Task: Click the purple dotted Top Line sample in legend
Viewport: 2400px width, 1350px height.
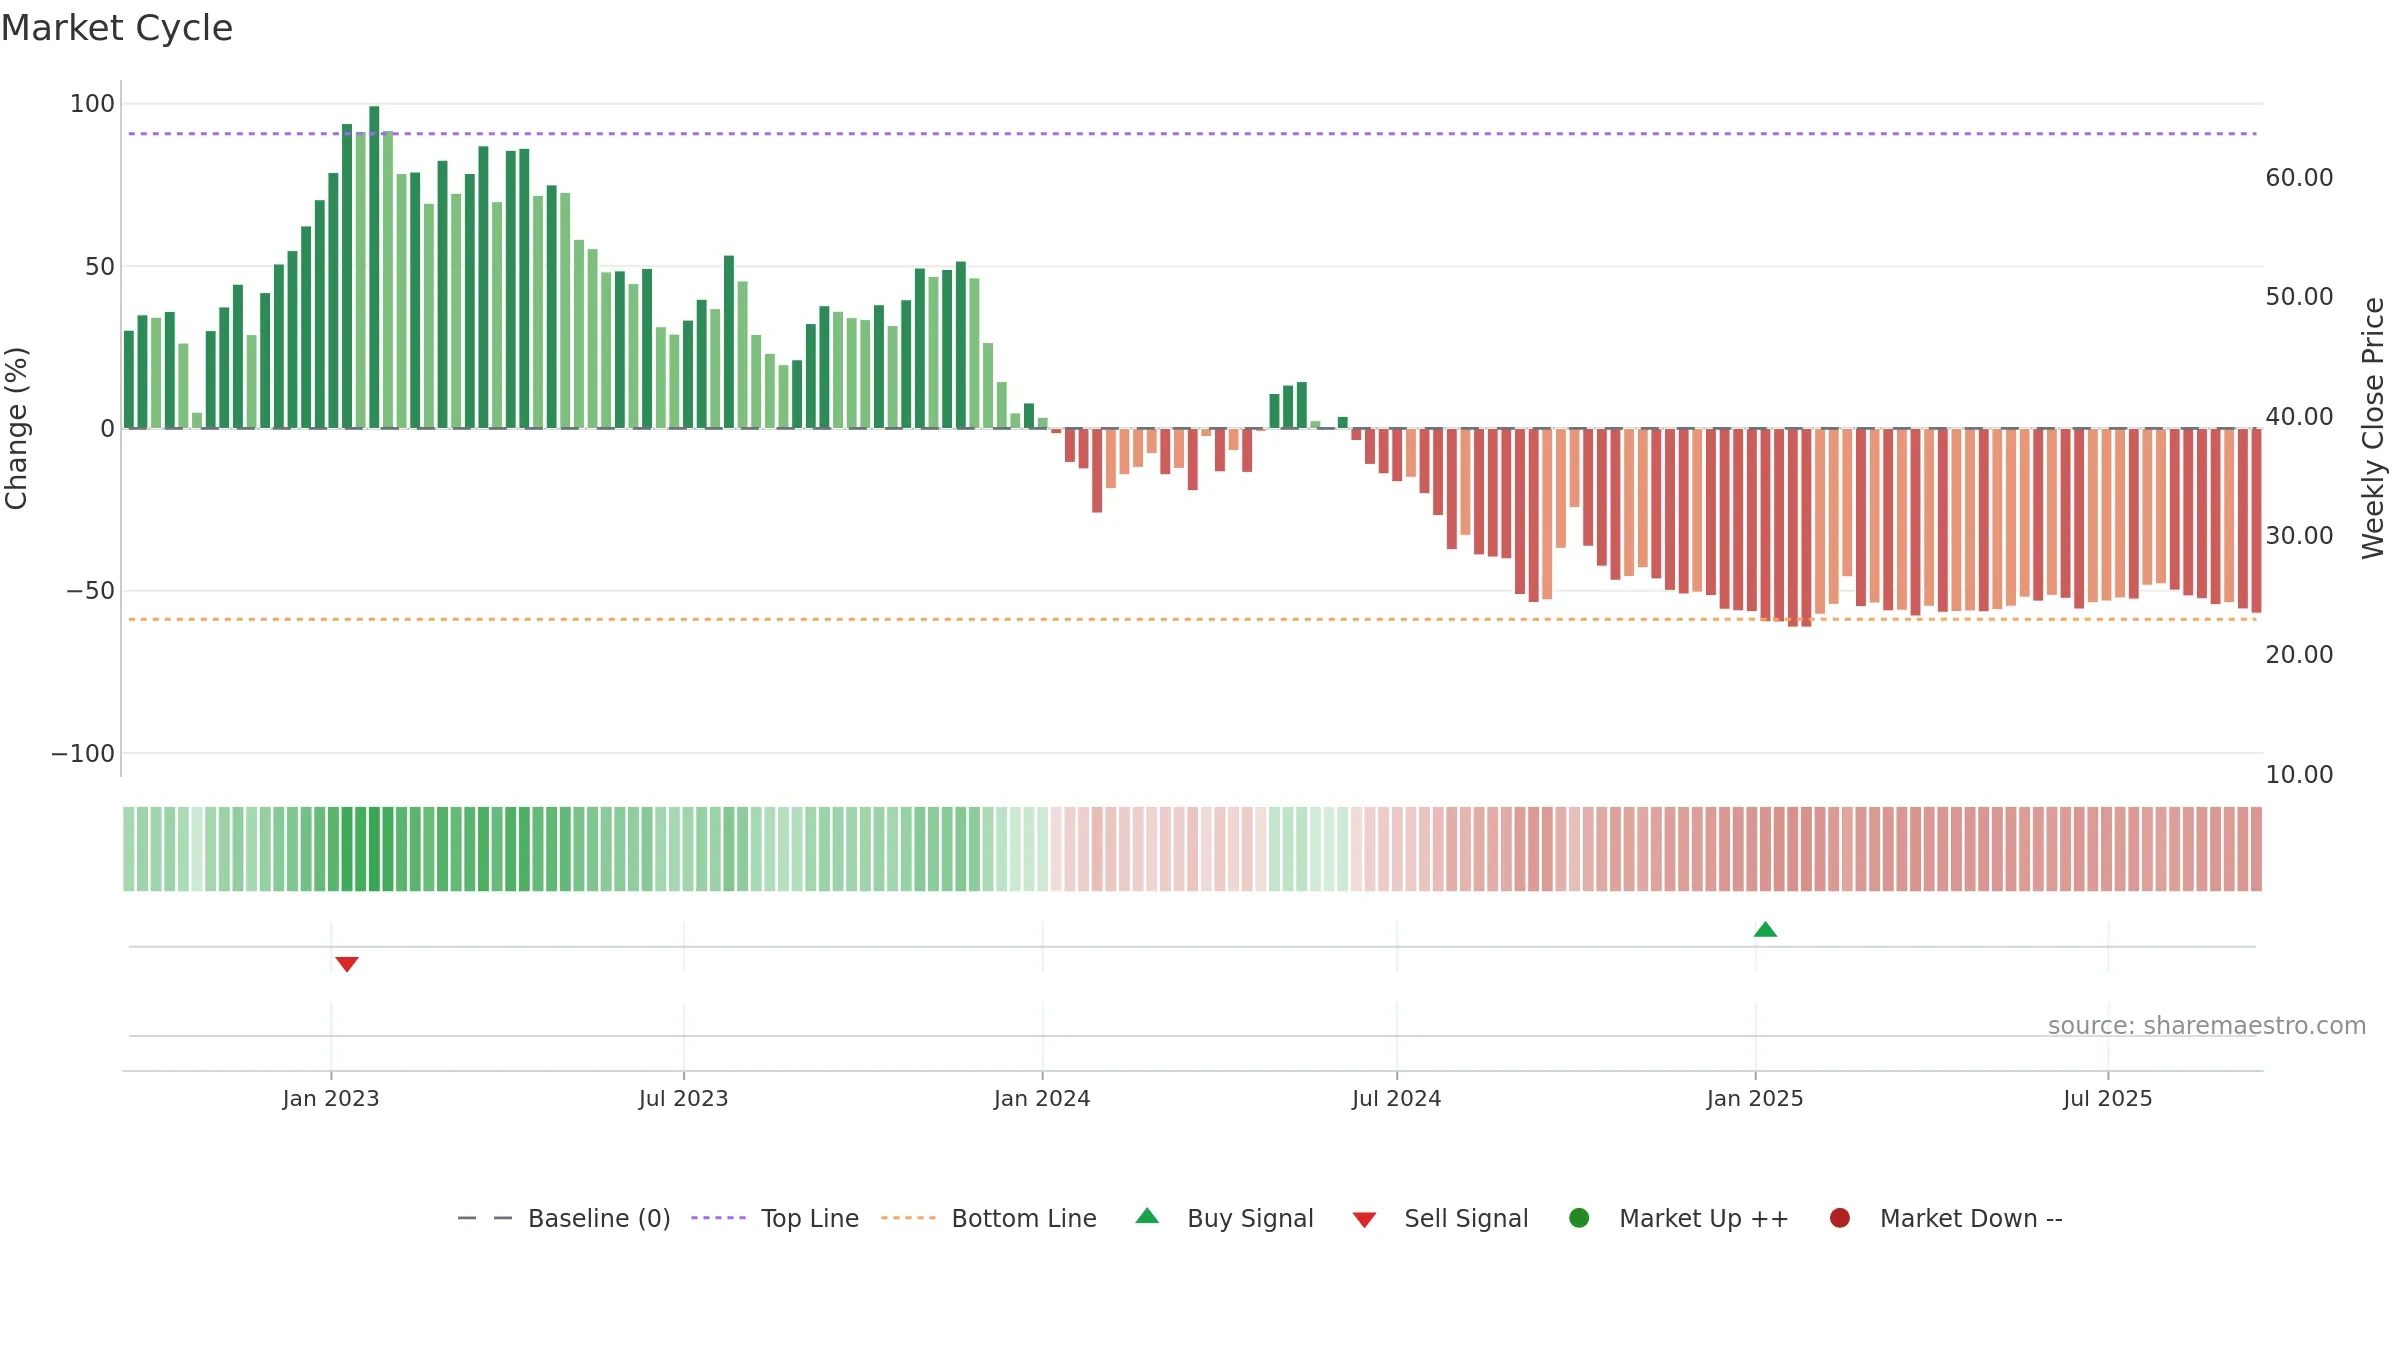Action: (x=718, y=1218)
